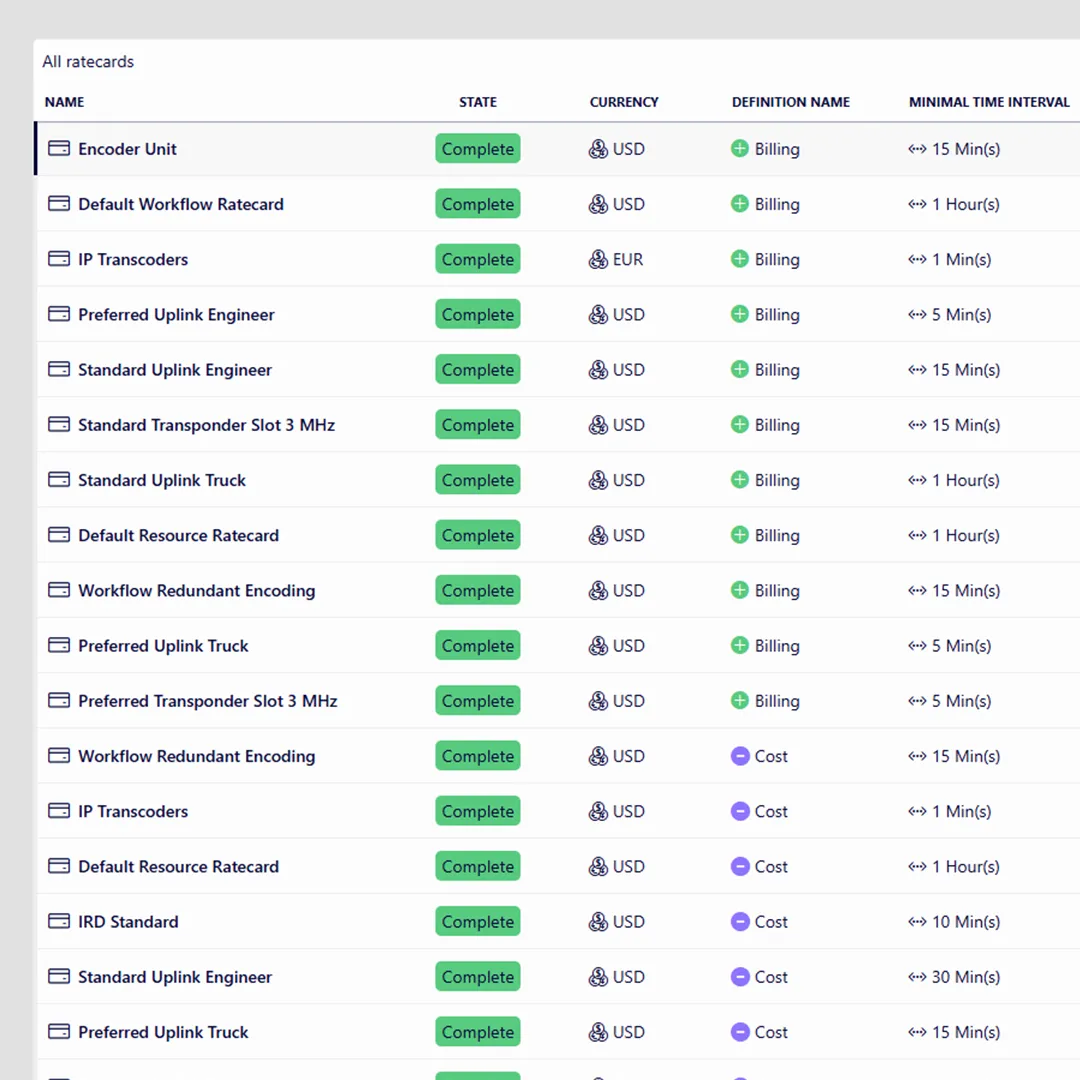Screen dimensions: 1080x1080
Task: Click the interval arrows icon beside 30 Min(s)
Action: click(917, 977)
